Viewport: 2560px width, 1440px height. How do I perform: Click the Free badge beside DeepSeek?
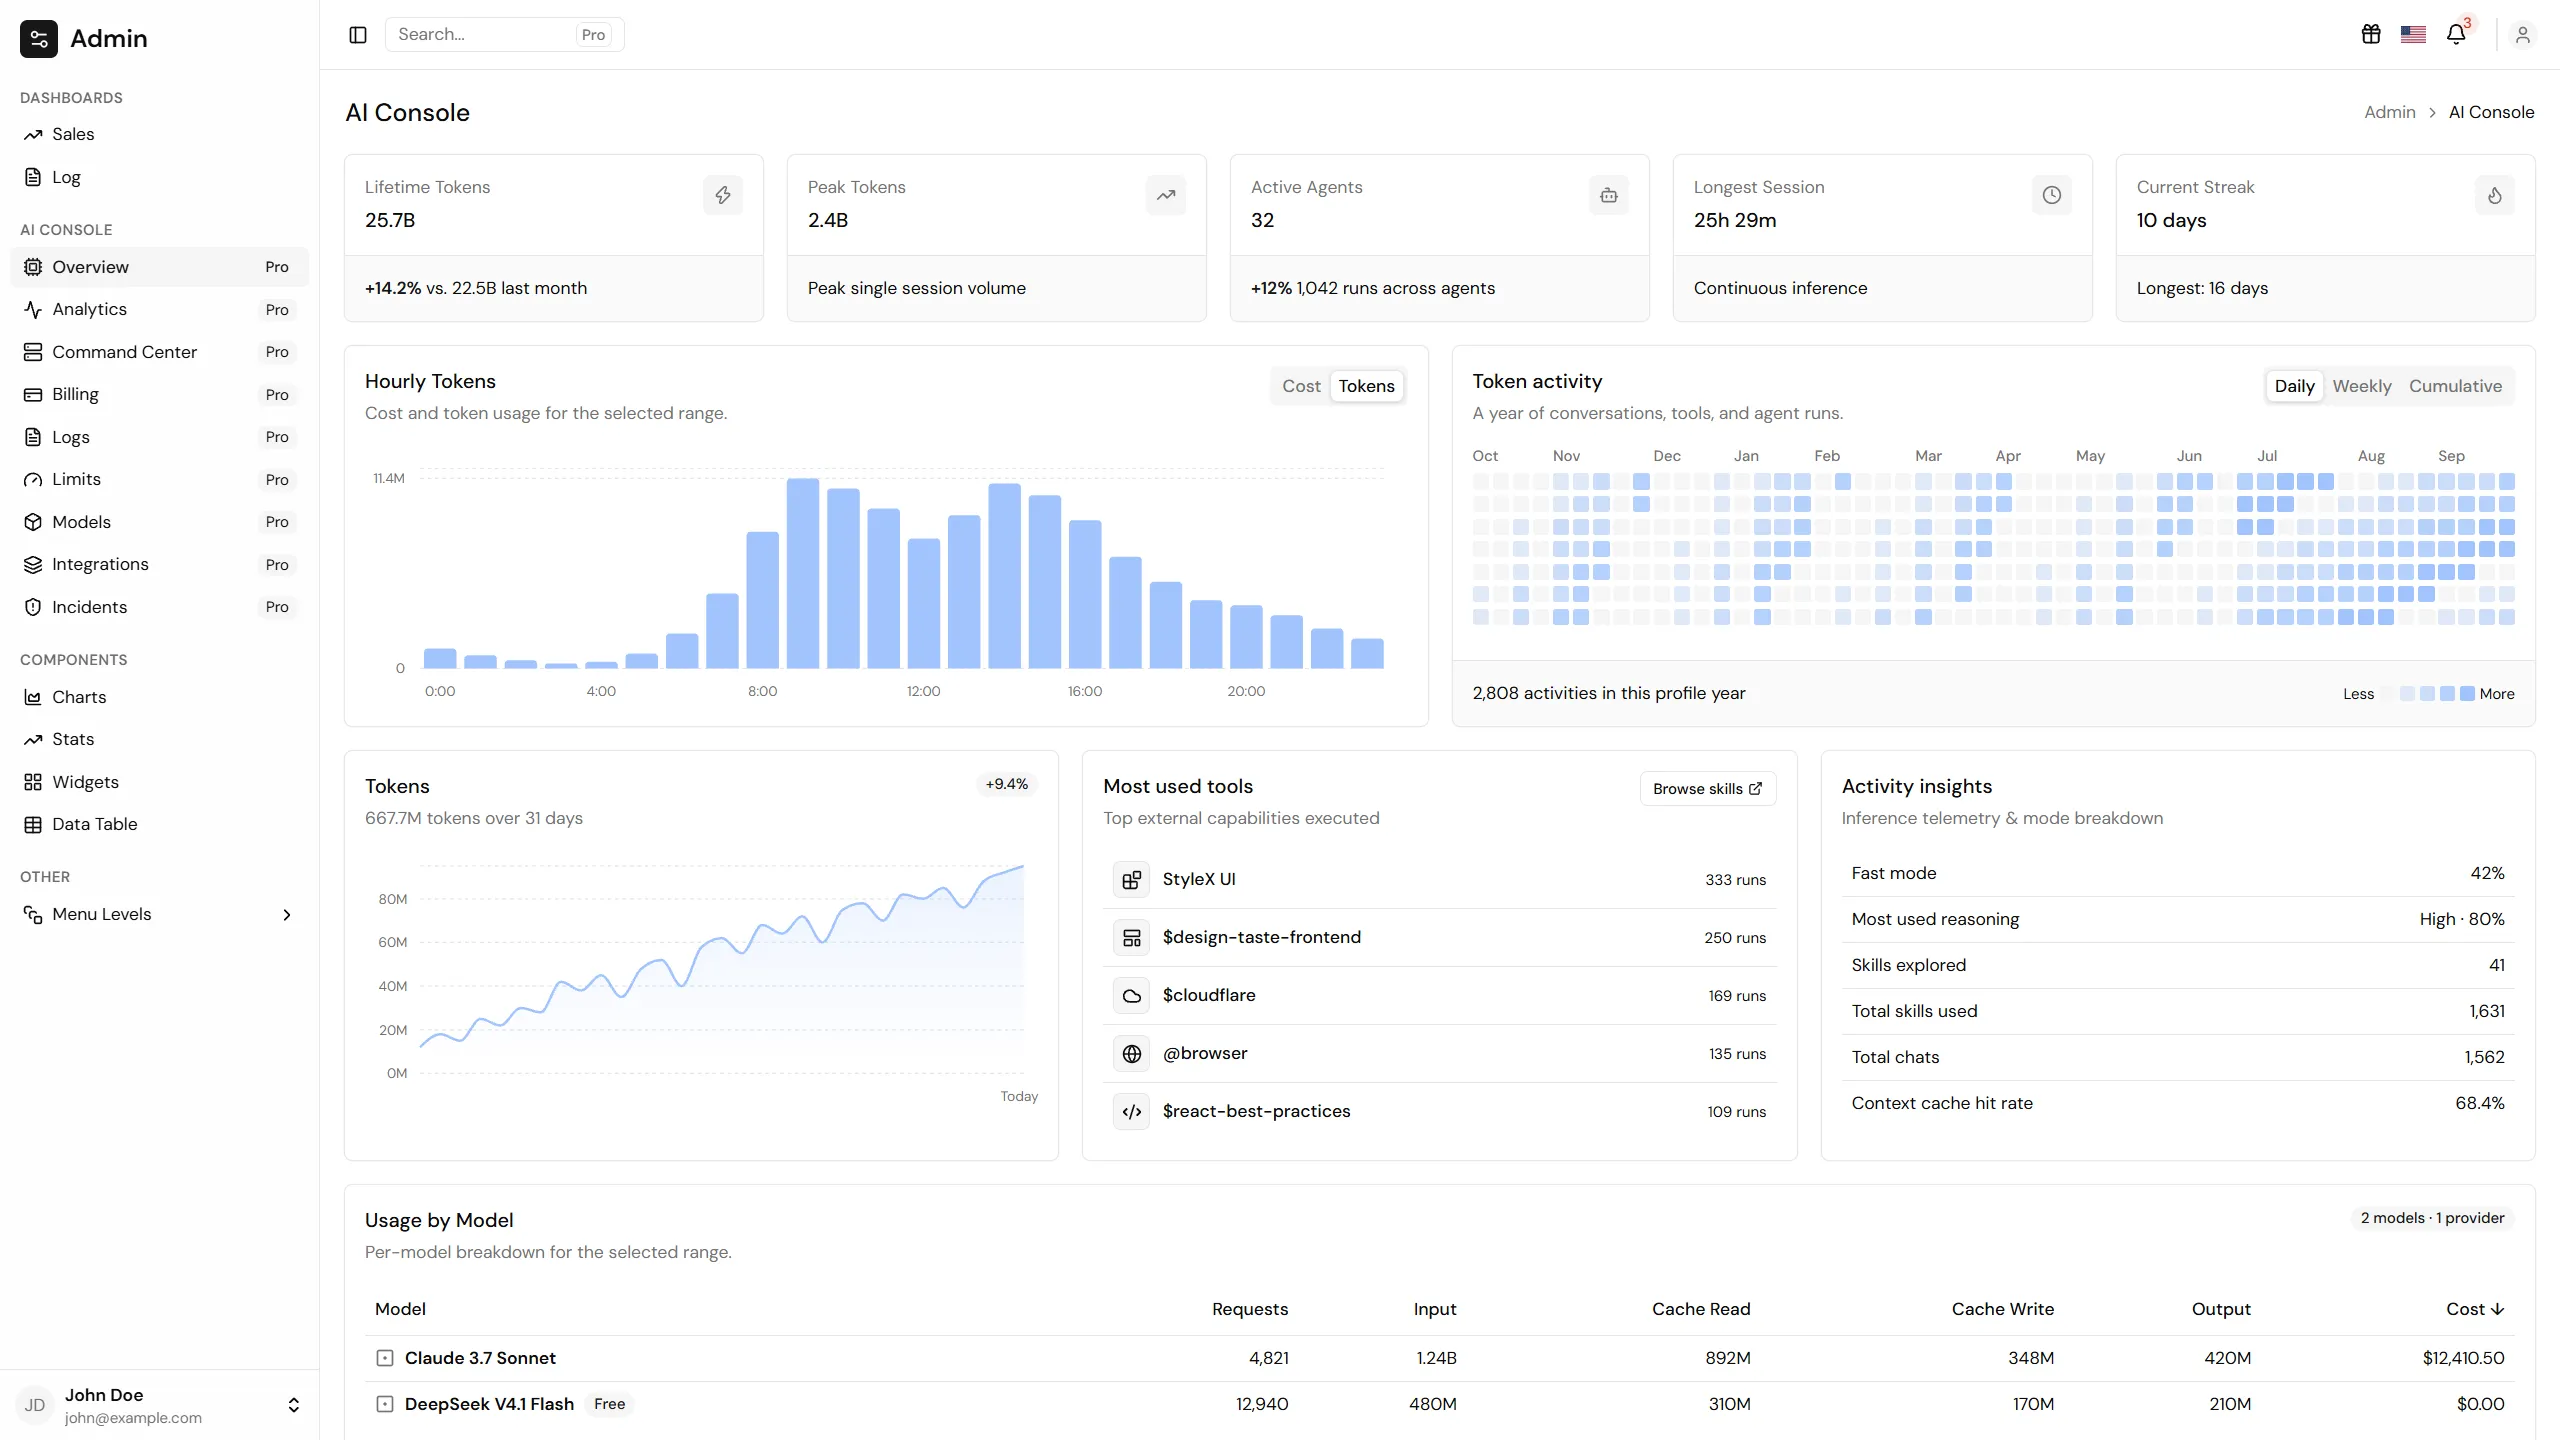pos(609,1404)
